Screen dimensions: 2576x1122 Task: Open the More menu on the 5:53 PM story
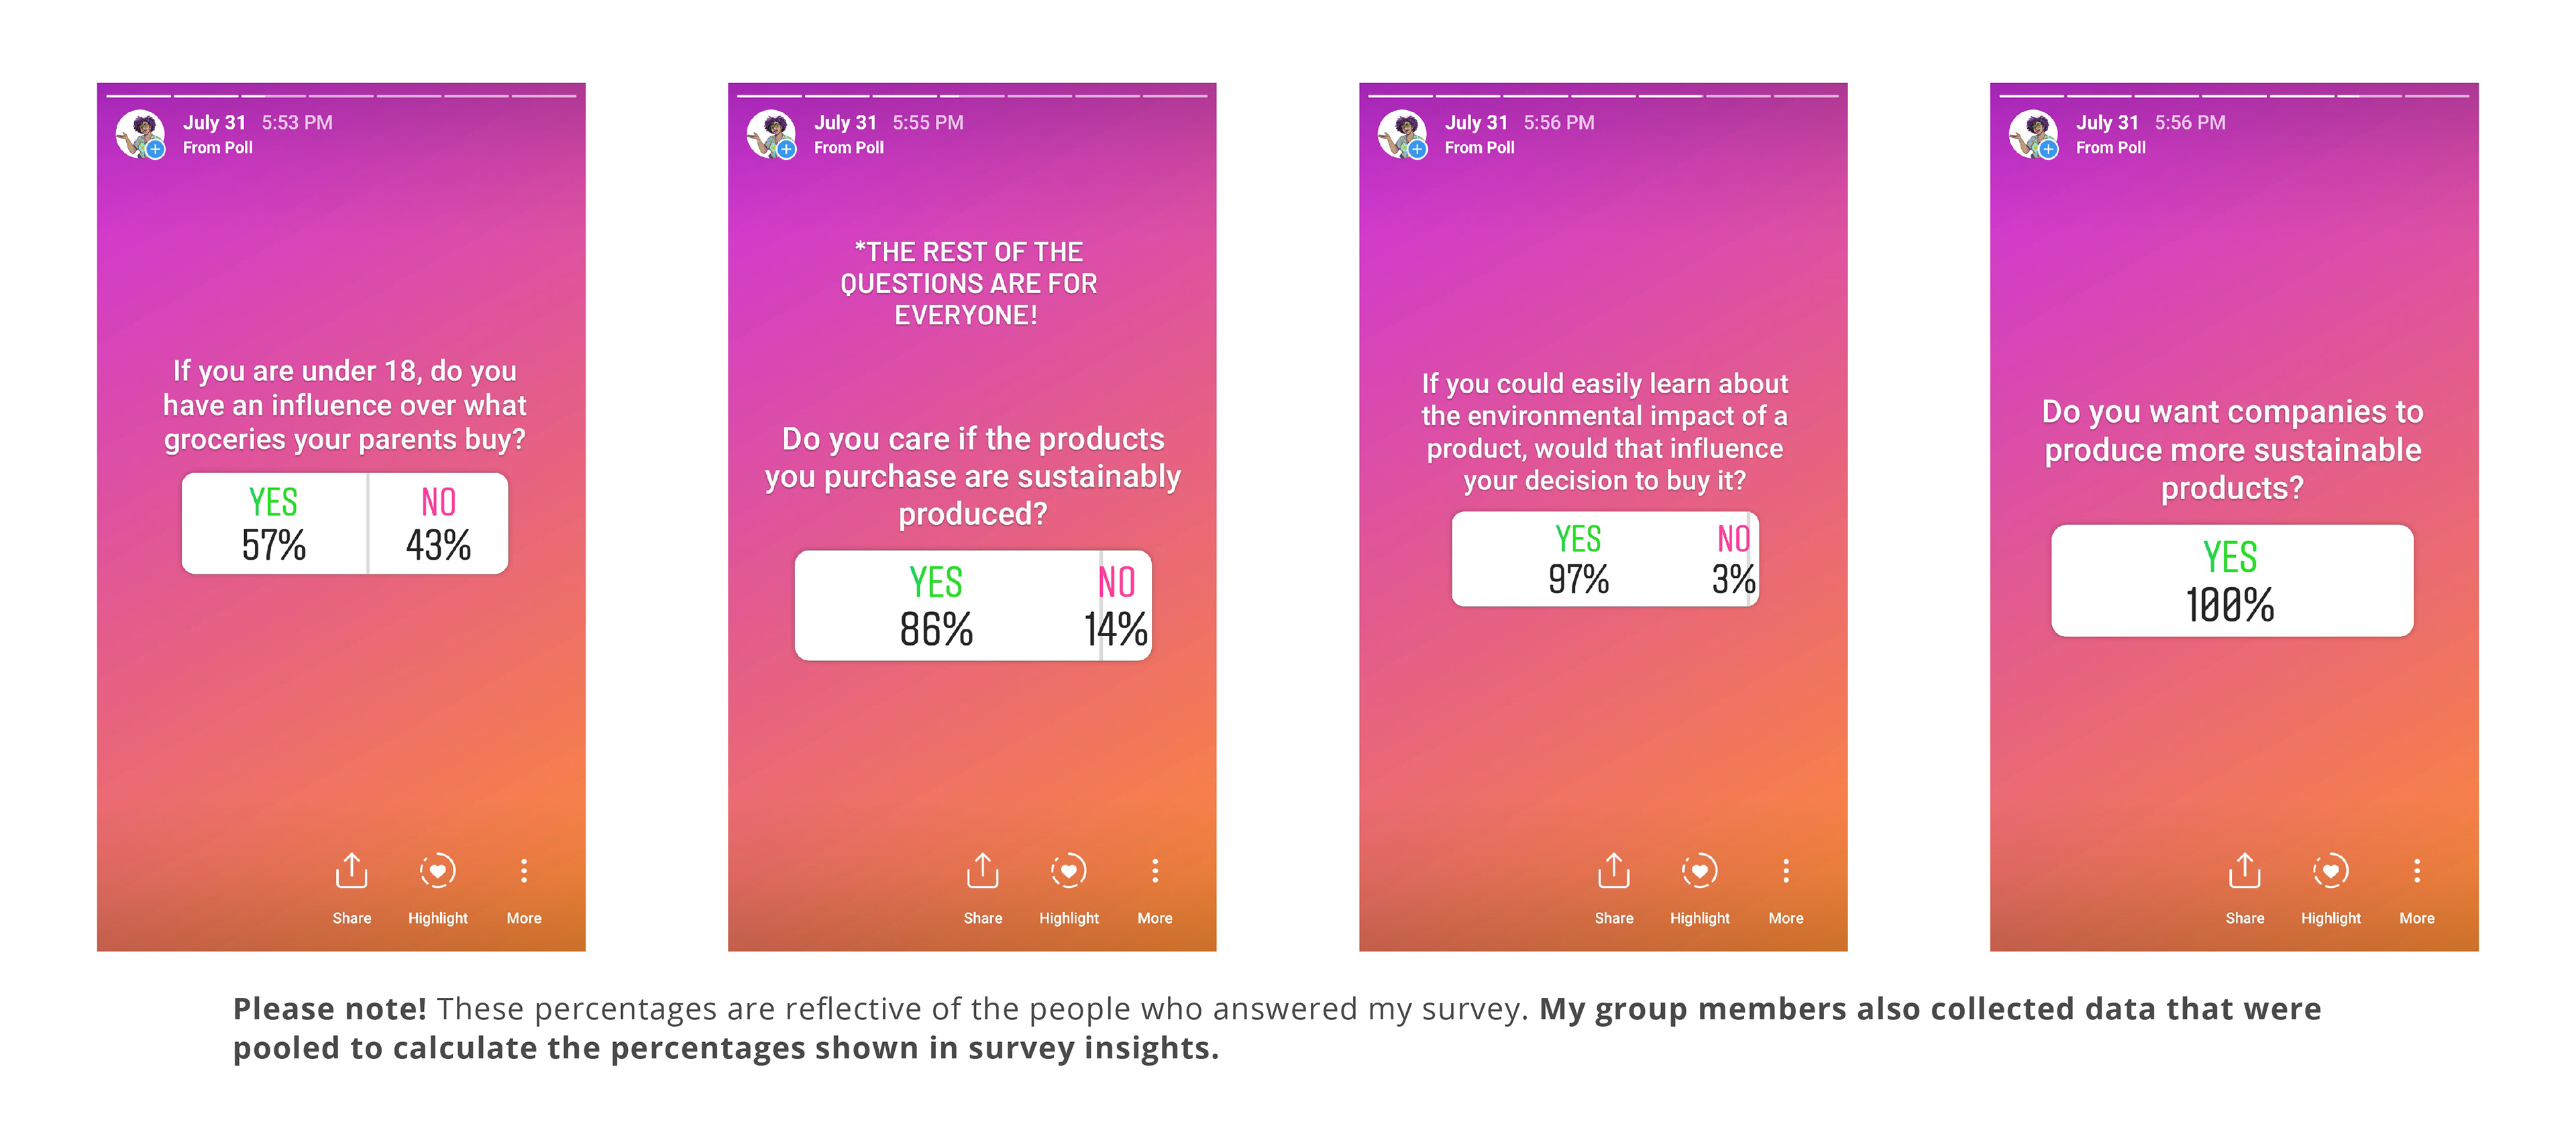point(524,871)
